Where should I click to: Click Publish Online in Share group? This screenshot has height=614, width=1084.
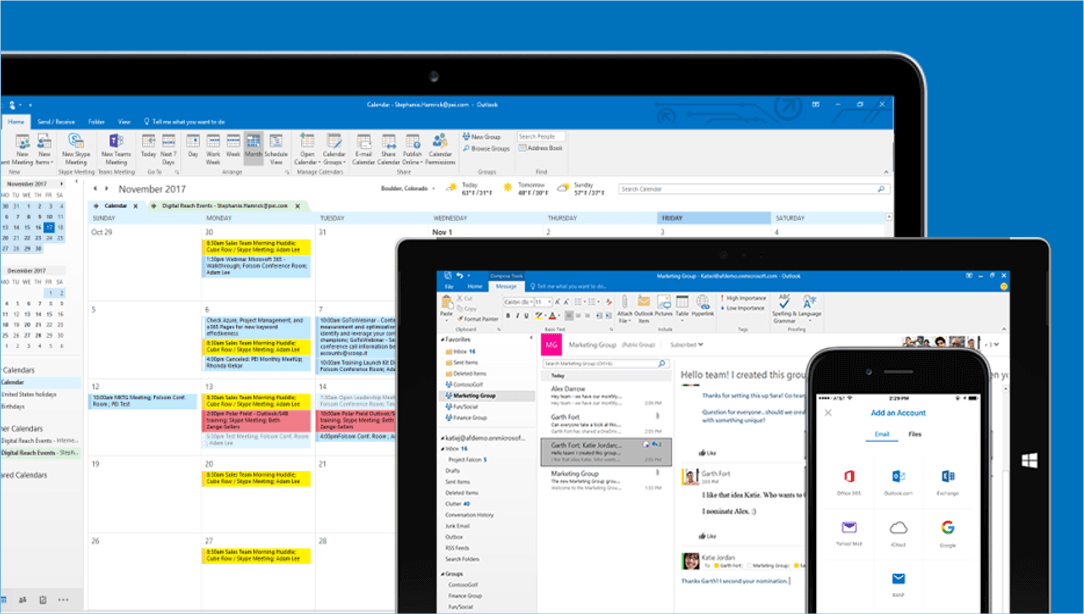(412, 152)
